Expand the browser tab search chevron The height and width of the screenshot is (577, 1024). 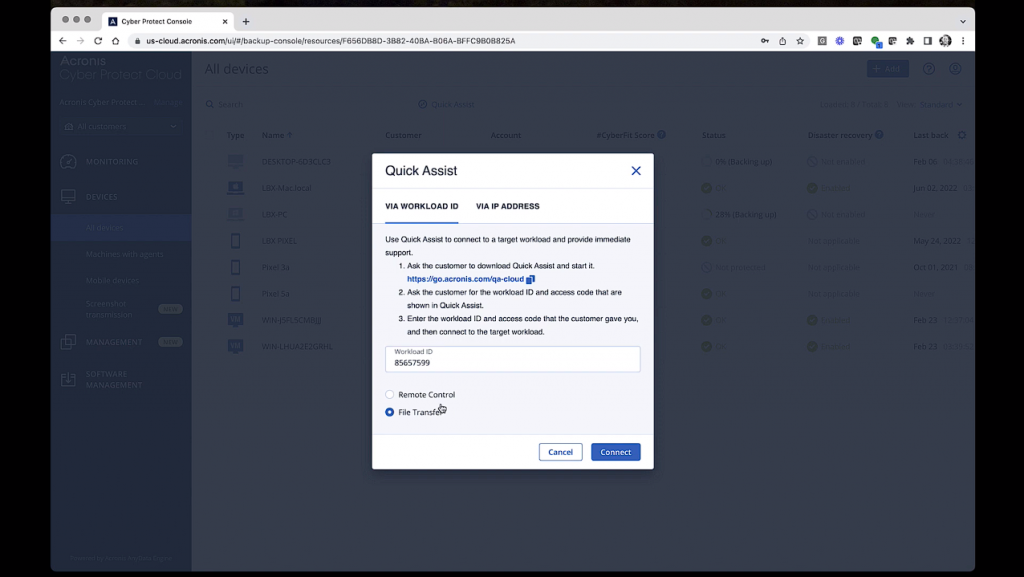pyautogui.click(x=963, y=22)
